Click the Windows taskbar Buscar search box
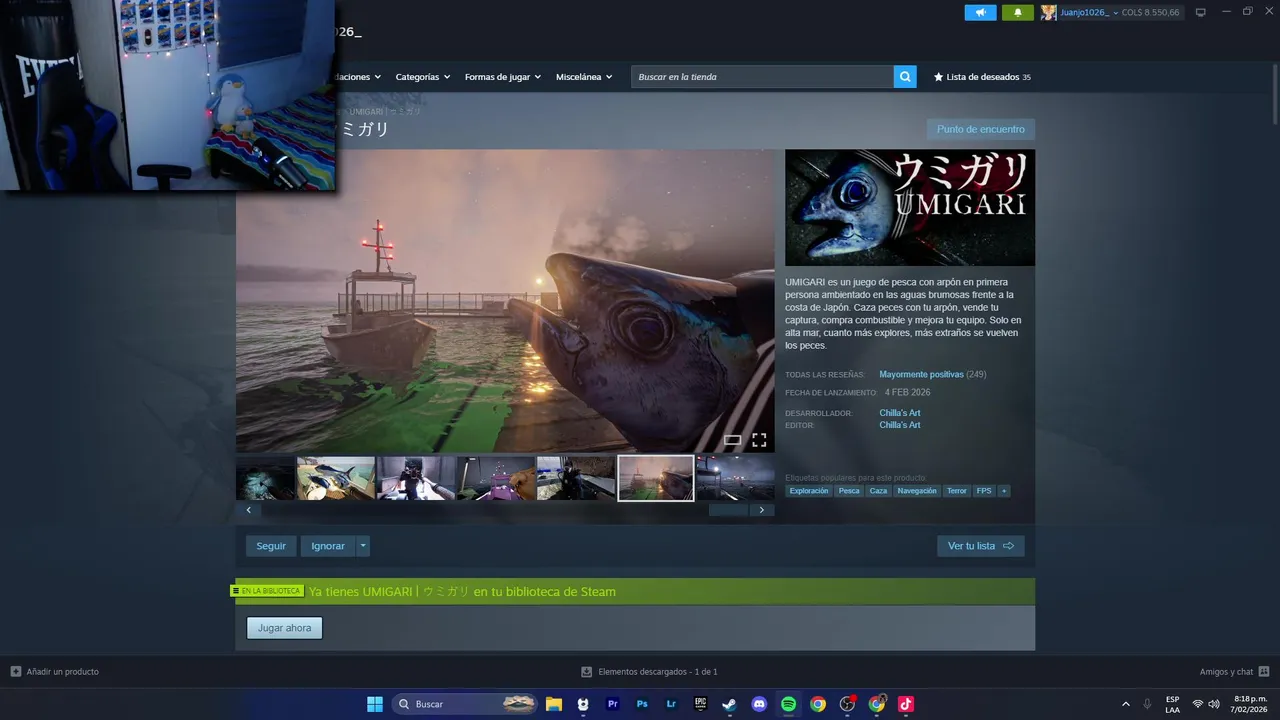The width and height of the screenshot is (1280, 720). click(x=465, y=704)
